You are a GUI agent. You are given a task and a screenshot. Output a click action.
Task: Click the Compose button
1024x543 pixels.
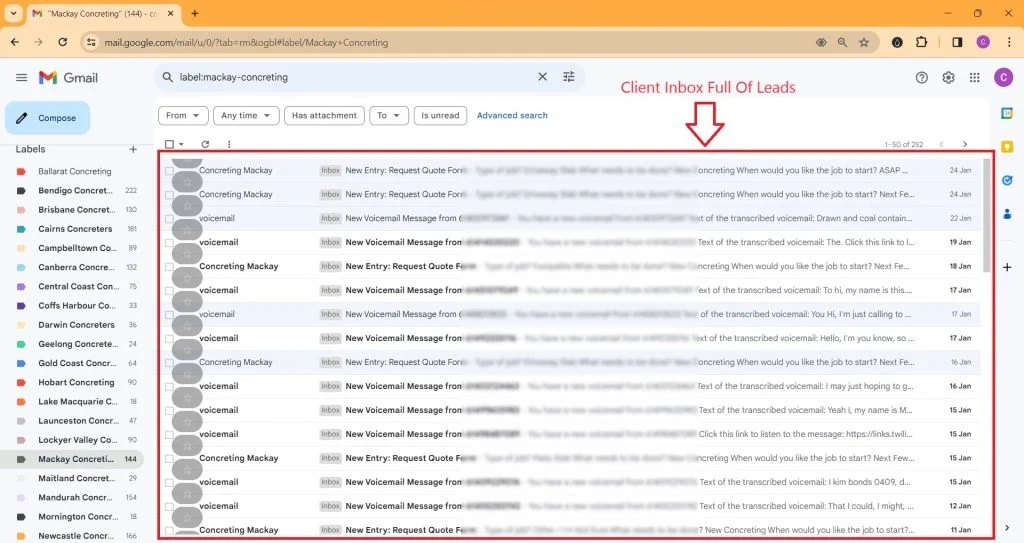48,118
